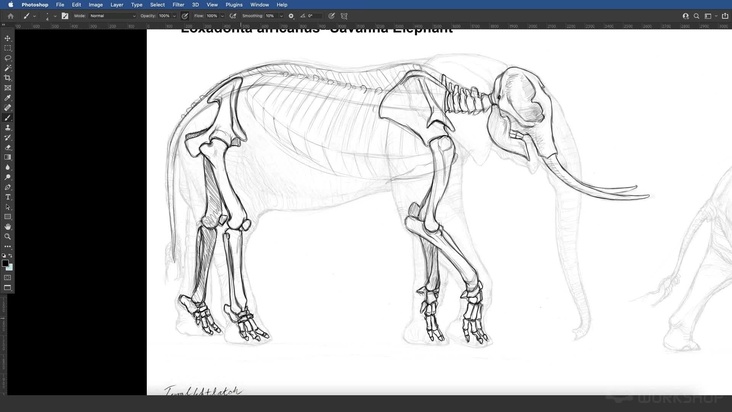Open the Flow slider dropdown arrow
The height and width of the screenshot is (412, 732).
pyautogui.click(x=222, y=16)
